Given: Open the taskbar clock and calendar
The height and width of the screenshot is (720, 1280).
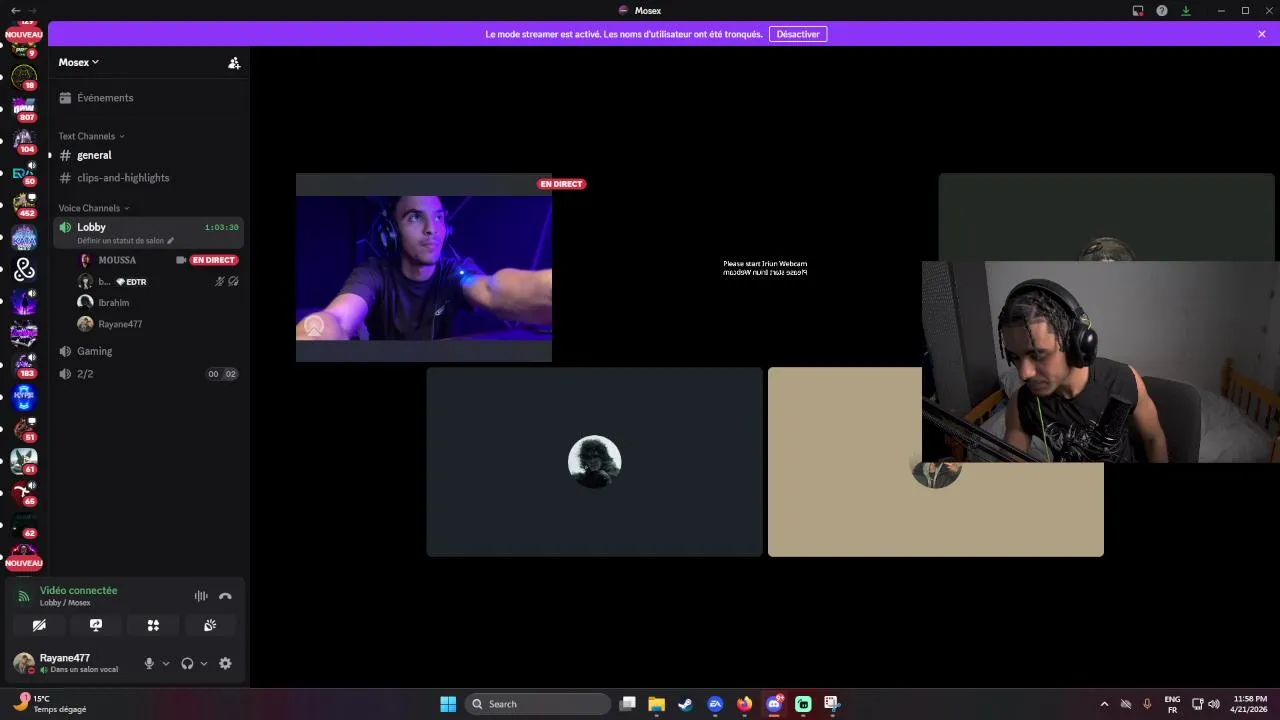Looking at the screenshot, I should (1250, 704).
